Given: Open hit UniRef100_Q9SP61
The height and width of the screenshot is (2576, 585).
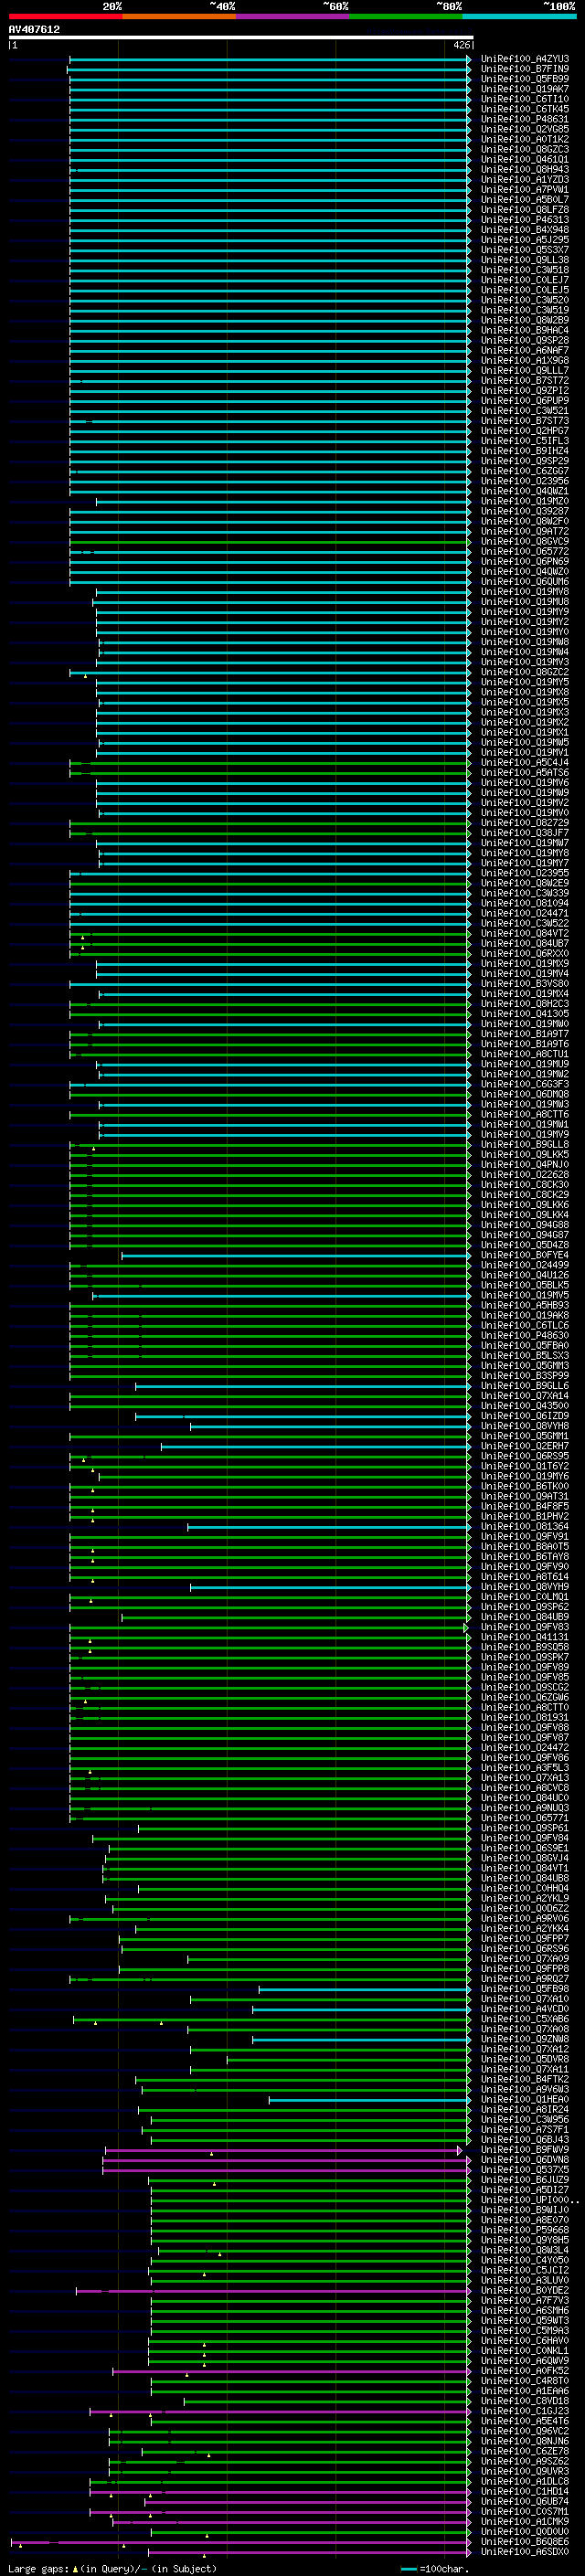Looking at the screenshot, I should tap(525, 1828).
